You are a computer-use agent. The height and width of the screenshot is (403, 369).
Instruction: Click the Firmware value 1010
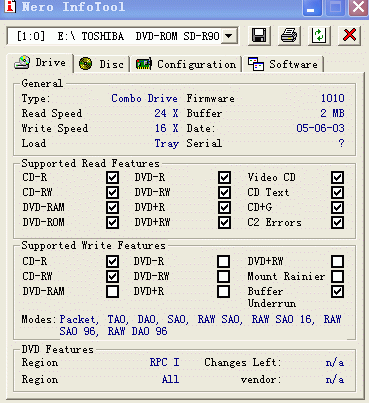(332, 98)
